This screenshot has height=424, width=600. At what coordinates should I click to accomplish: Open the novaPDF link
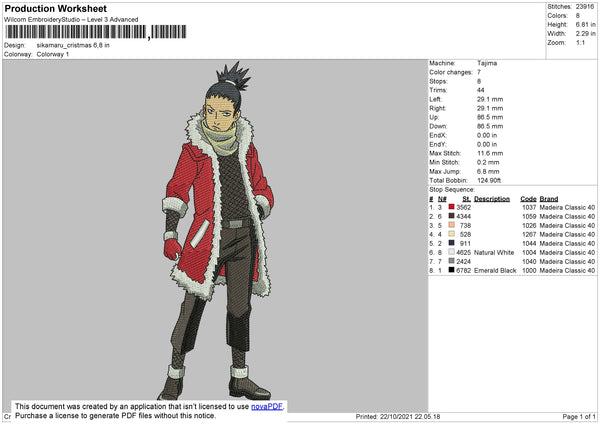click(x=267, y=407)
